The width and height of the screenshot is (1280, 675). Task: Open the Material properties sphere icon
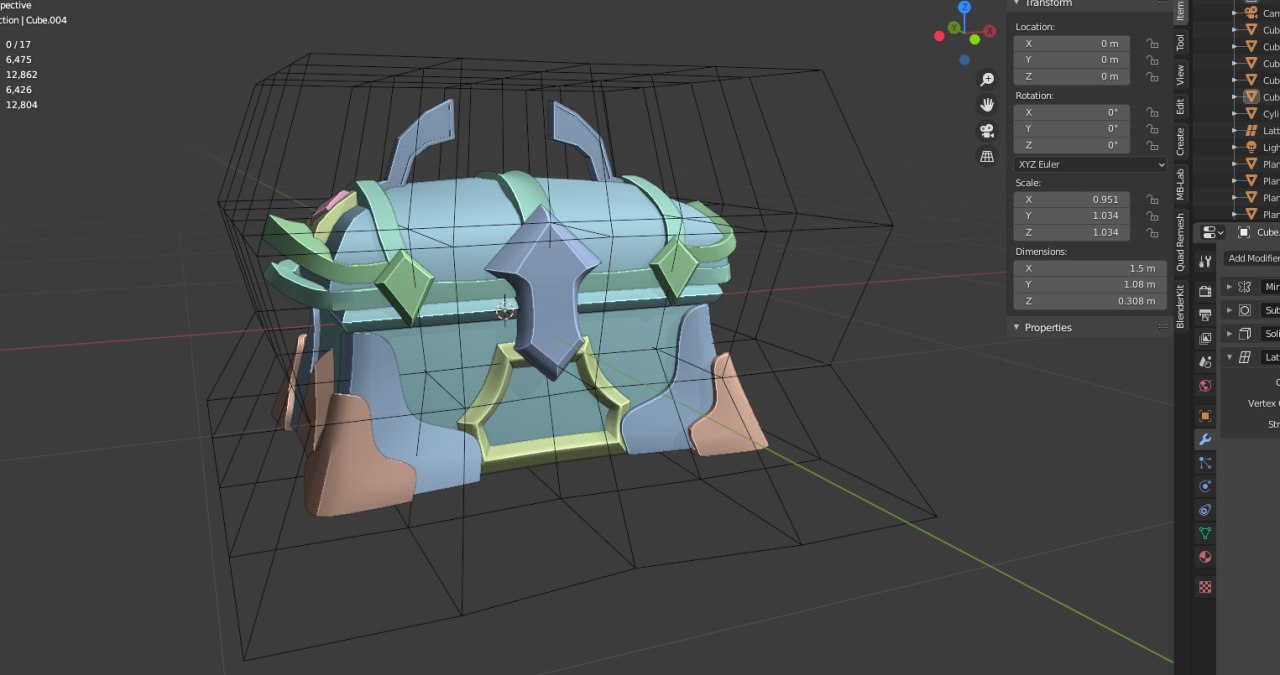point(1205,557)
